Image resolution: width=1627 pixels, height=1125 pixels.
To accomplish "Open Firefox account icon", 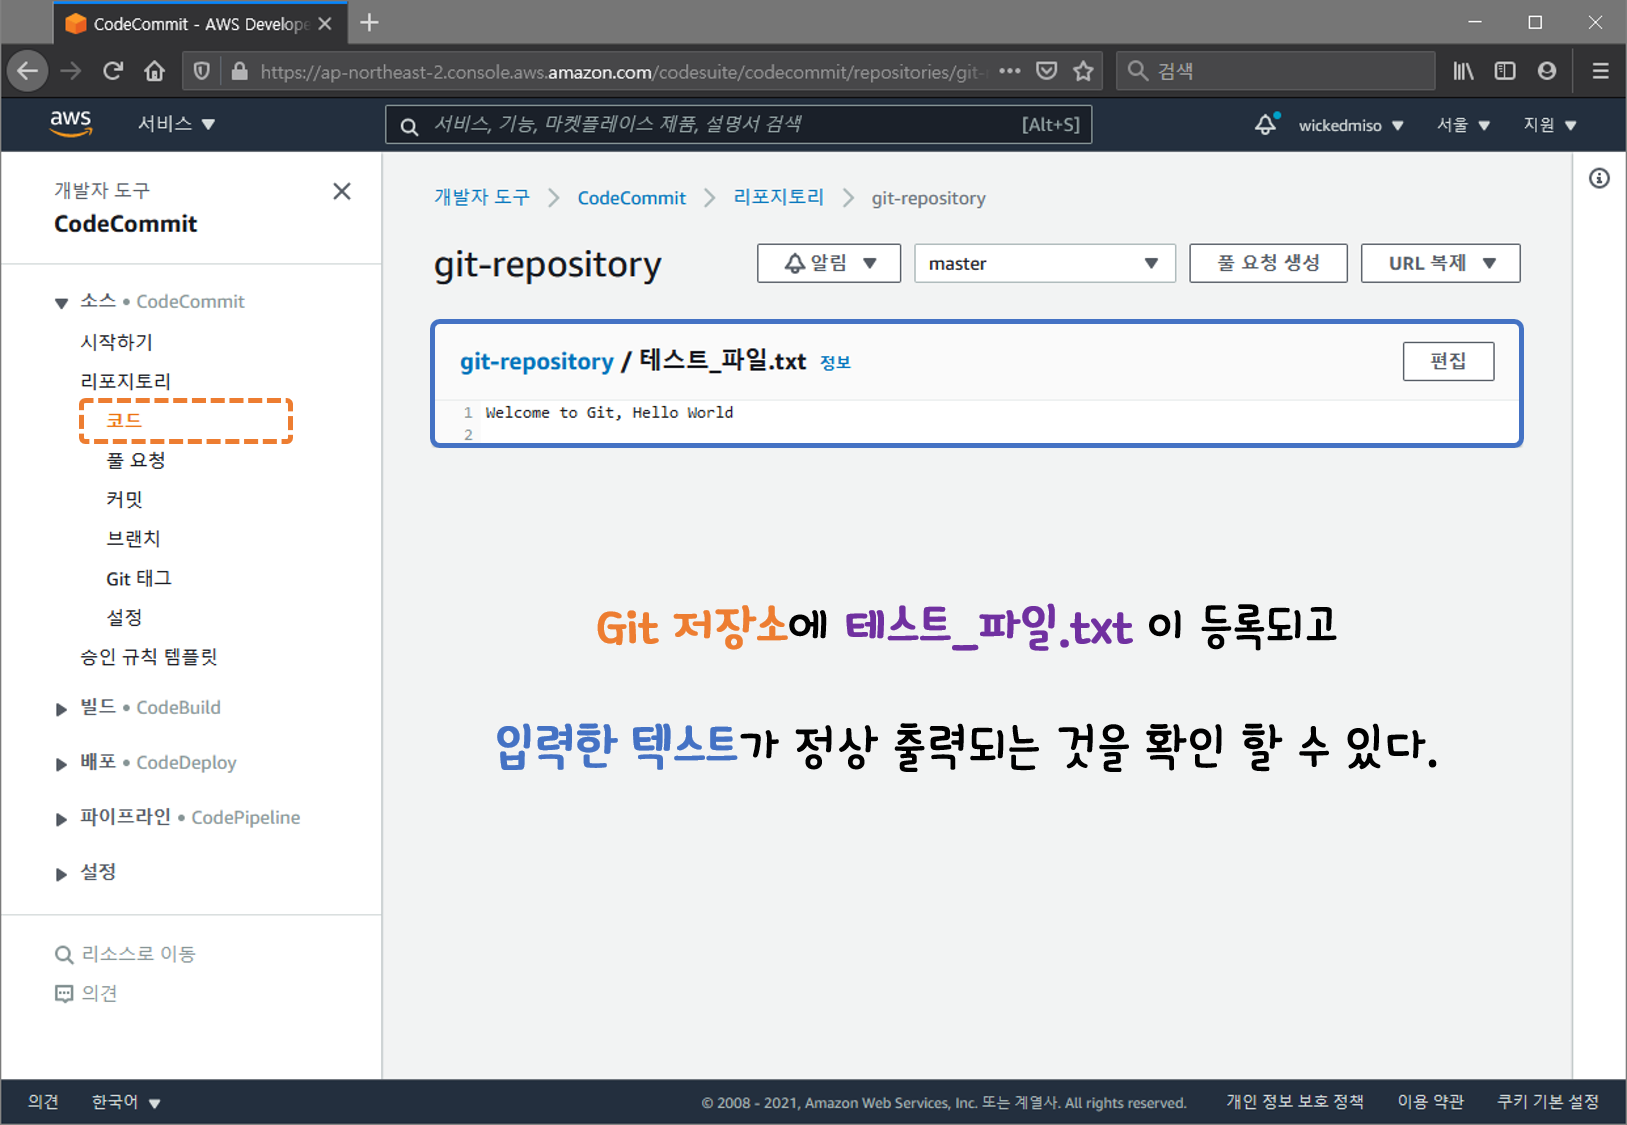I will (1547, 71).
